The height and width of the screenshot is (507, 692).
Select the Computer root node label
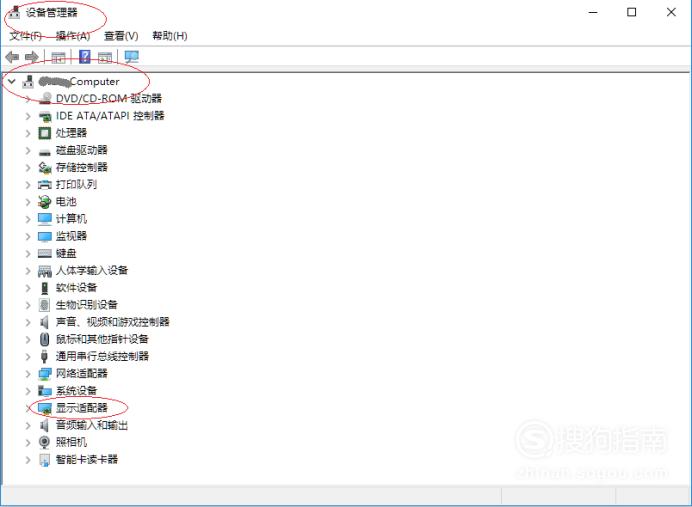[x=79, y=82]
